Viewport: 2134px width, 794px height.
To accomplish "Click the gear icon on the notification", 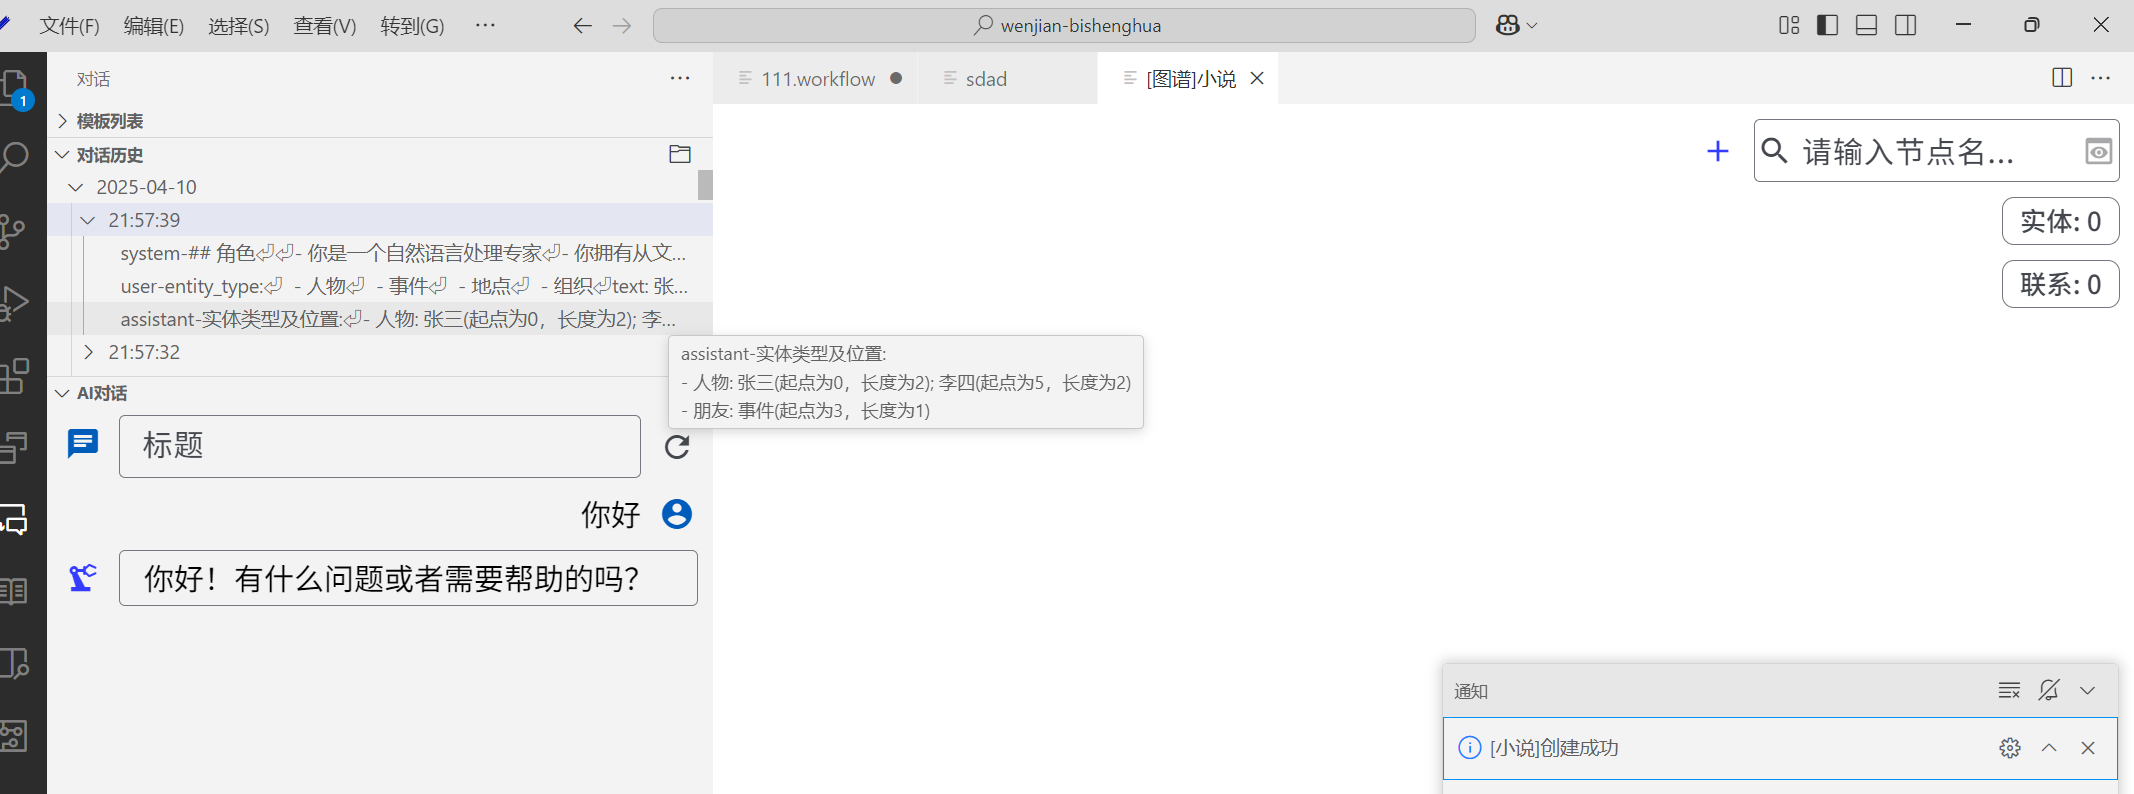I will click(x=2010, y=748).
